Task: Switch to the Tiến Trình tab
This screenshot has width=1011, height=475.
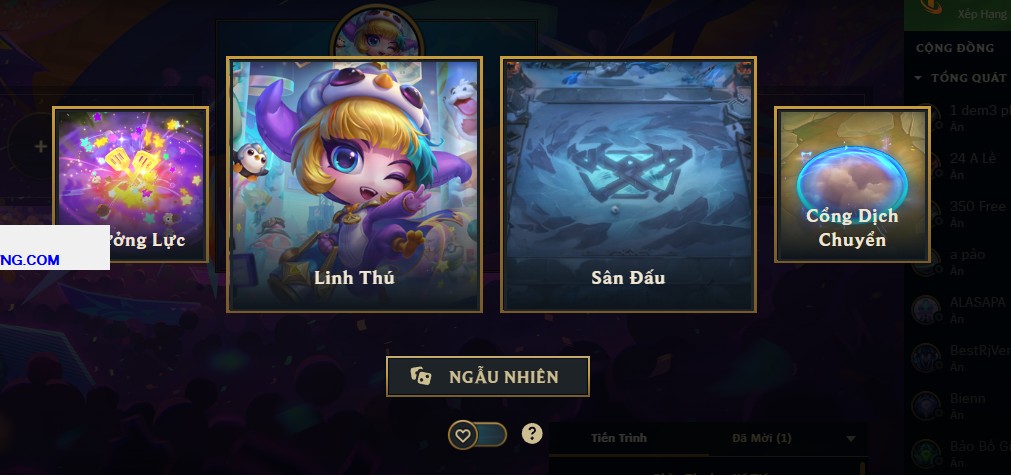Action: (618, 438)
